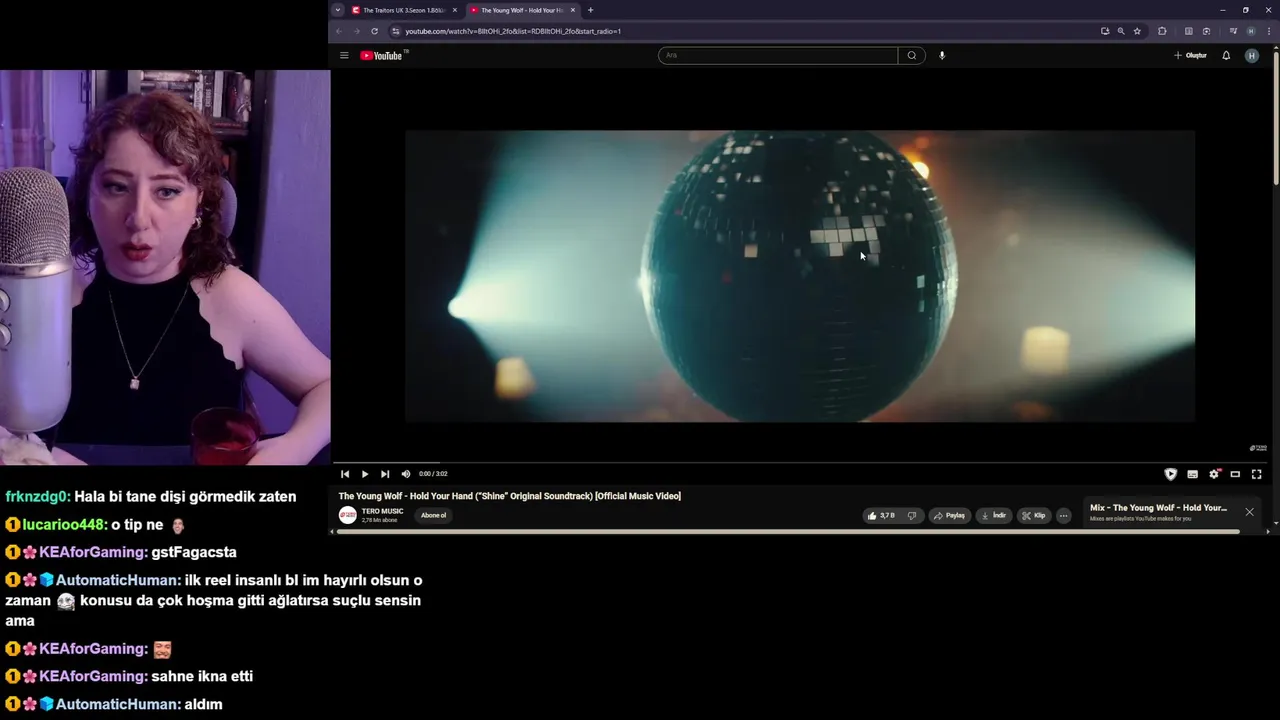The width and height of the screenshot is (1280, 720).
Task: Go forward in browser history
Action: [356, 31]
